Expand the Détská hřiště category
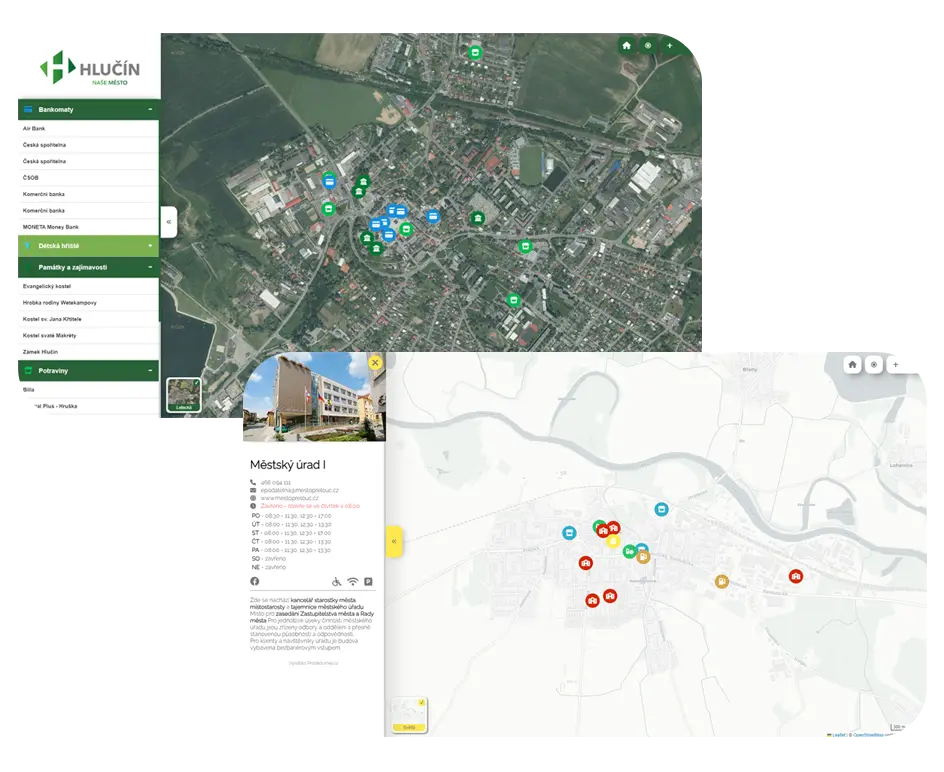Screen dimensions: 944x772 click(152, 245)
